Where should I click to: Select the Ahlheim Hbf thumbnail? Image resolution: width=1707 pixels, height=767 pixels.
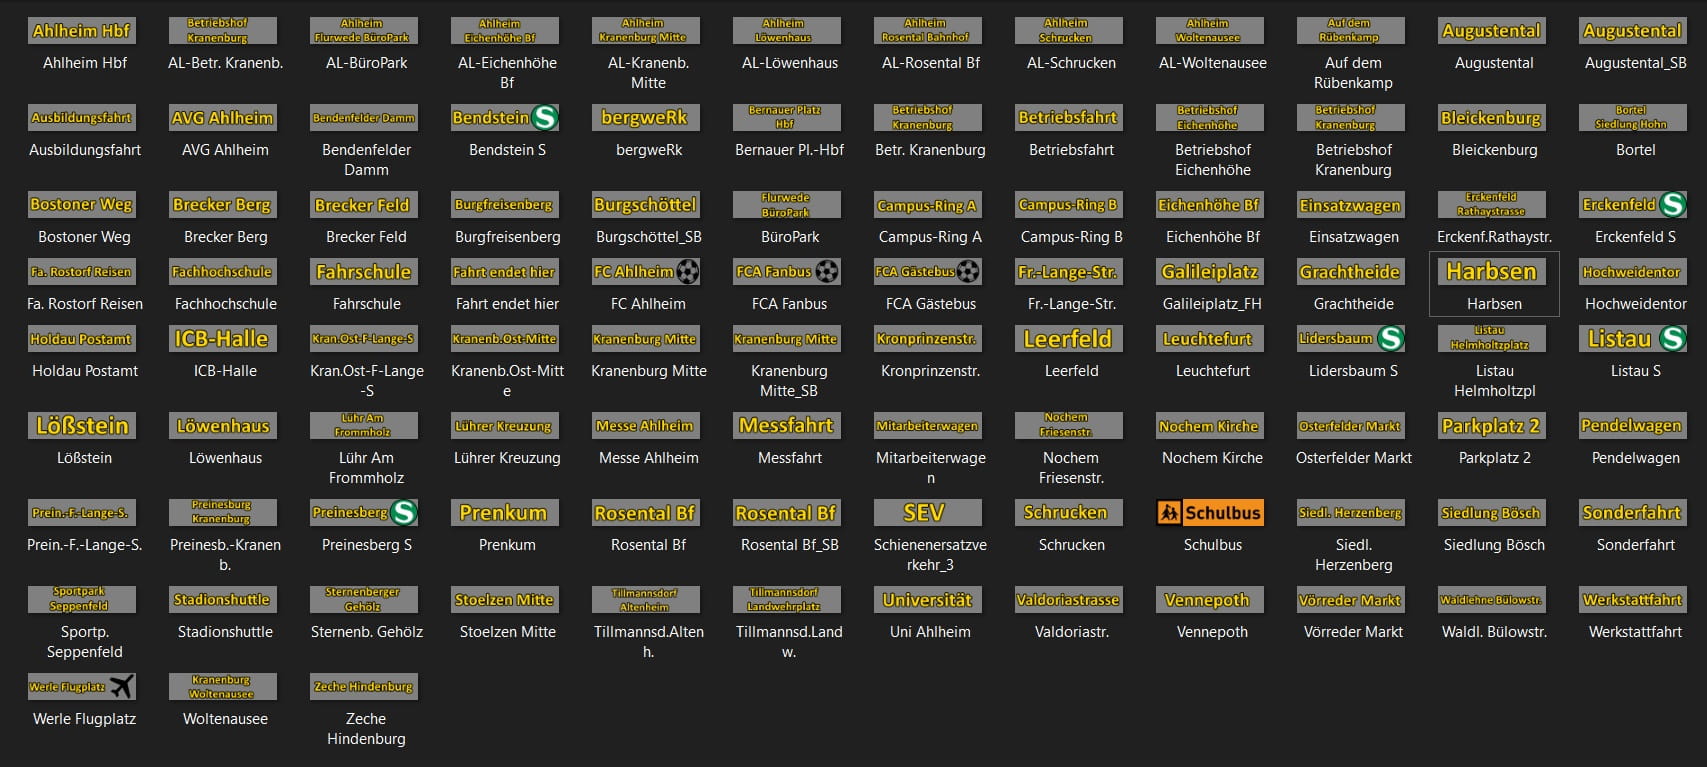coord(81,31)
